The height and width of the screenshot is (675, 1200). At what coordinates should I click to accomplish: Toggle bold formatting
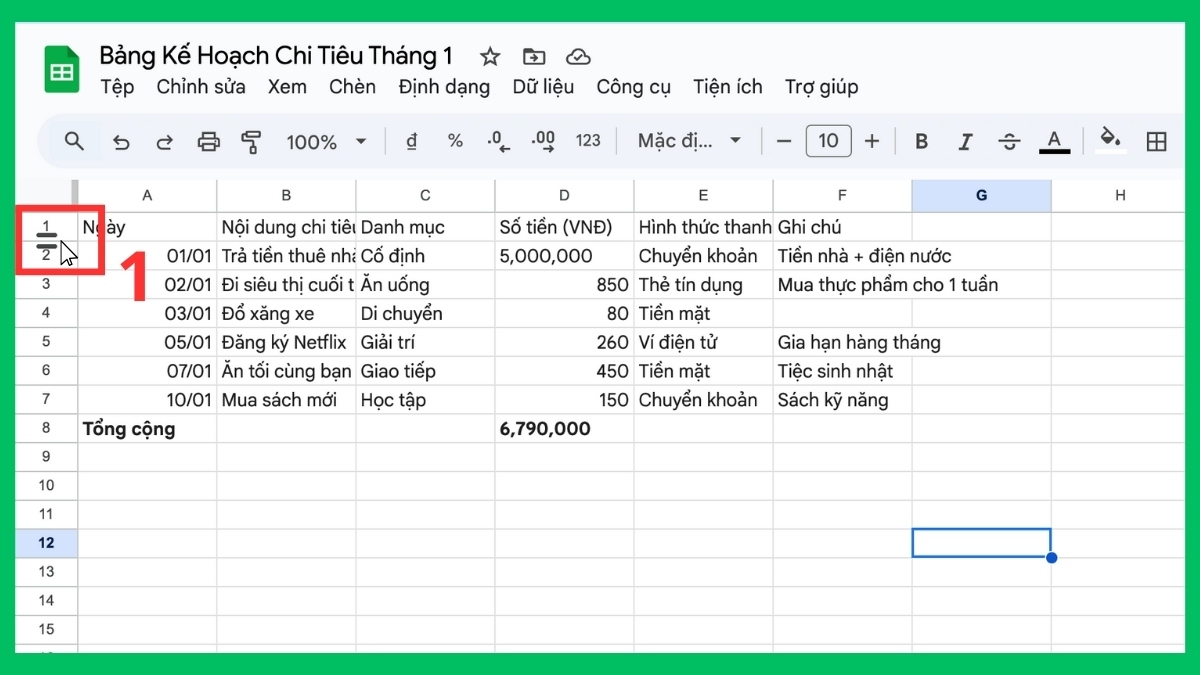point(921,141)
